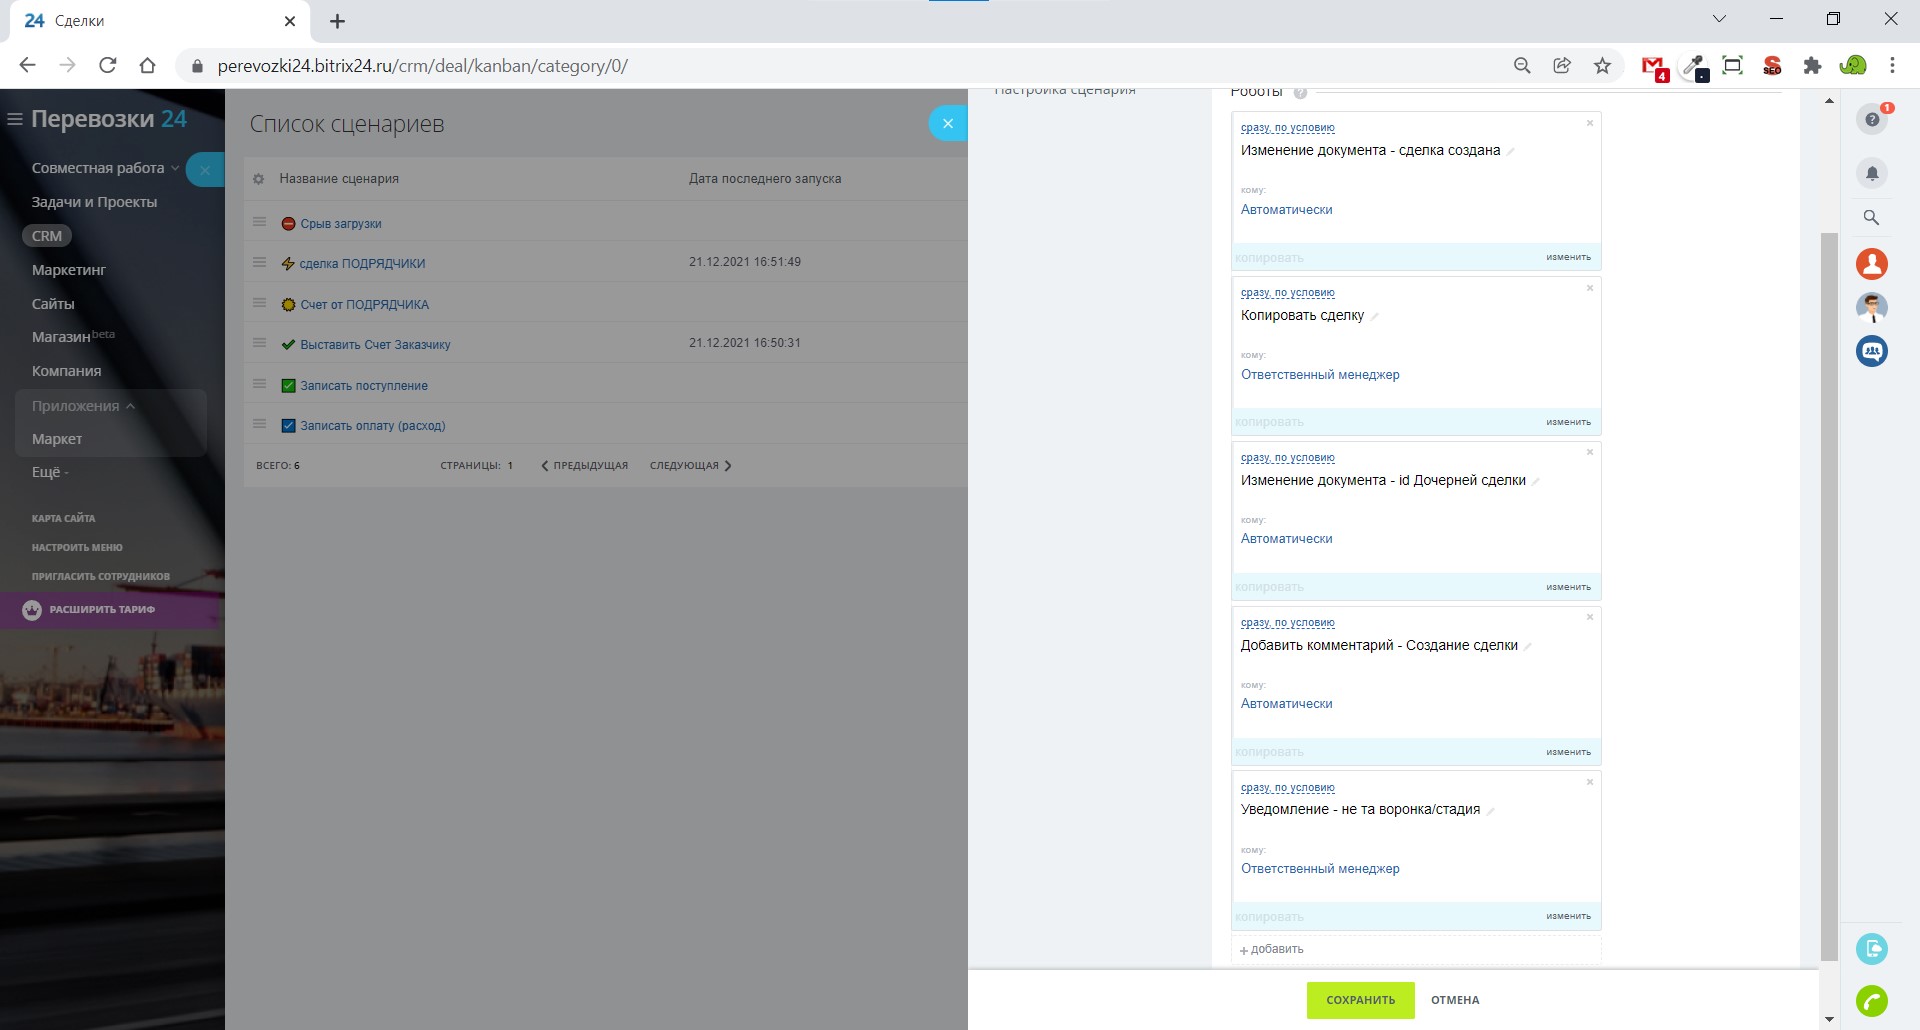Click the robots panel vertical scrollbar
Image resolution: width=1920 pixels, height=1030 pixels.
coord(1829,596)
